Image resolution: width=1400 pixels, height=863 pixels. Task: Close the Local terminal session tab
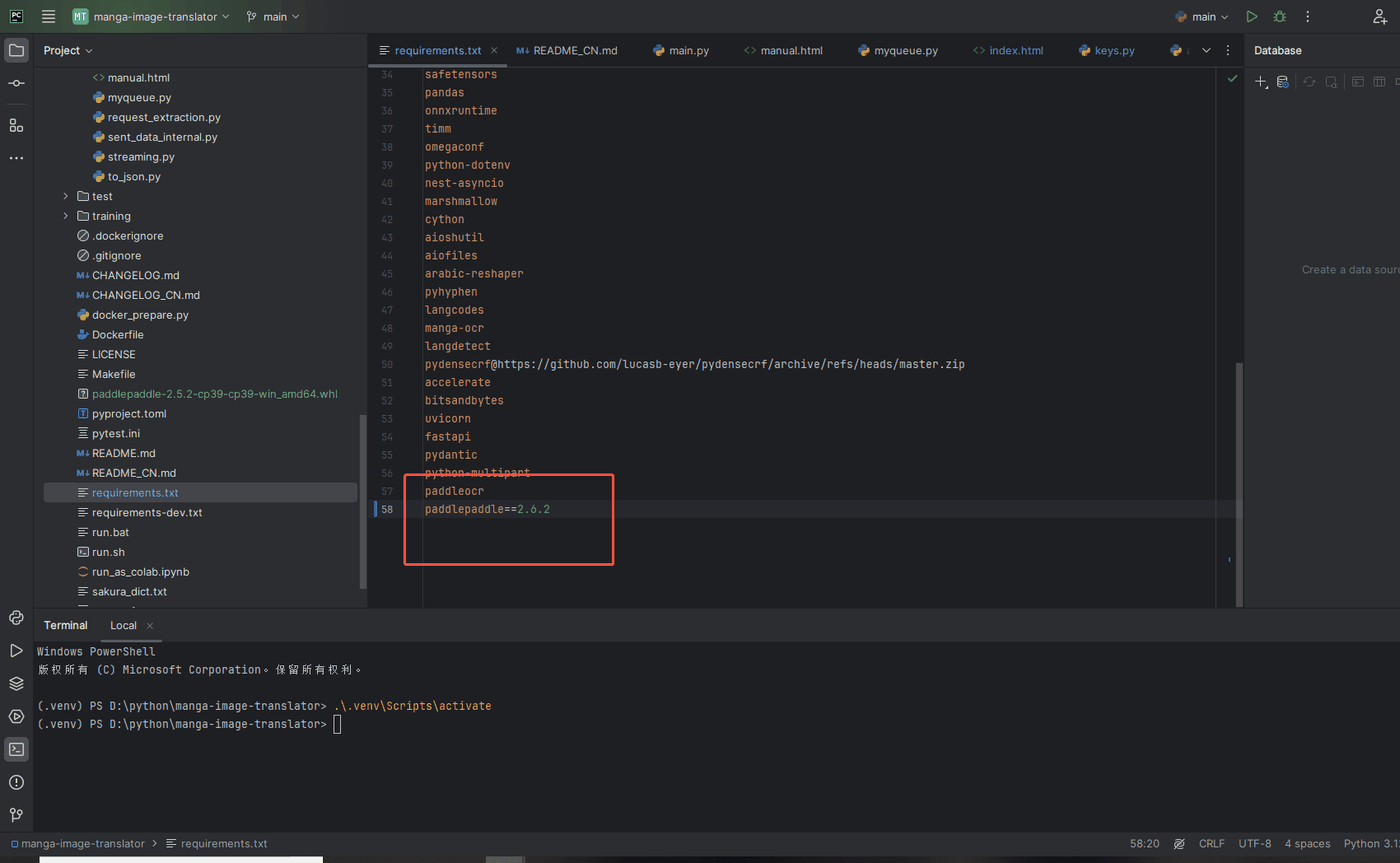[150, 625]
